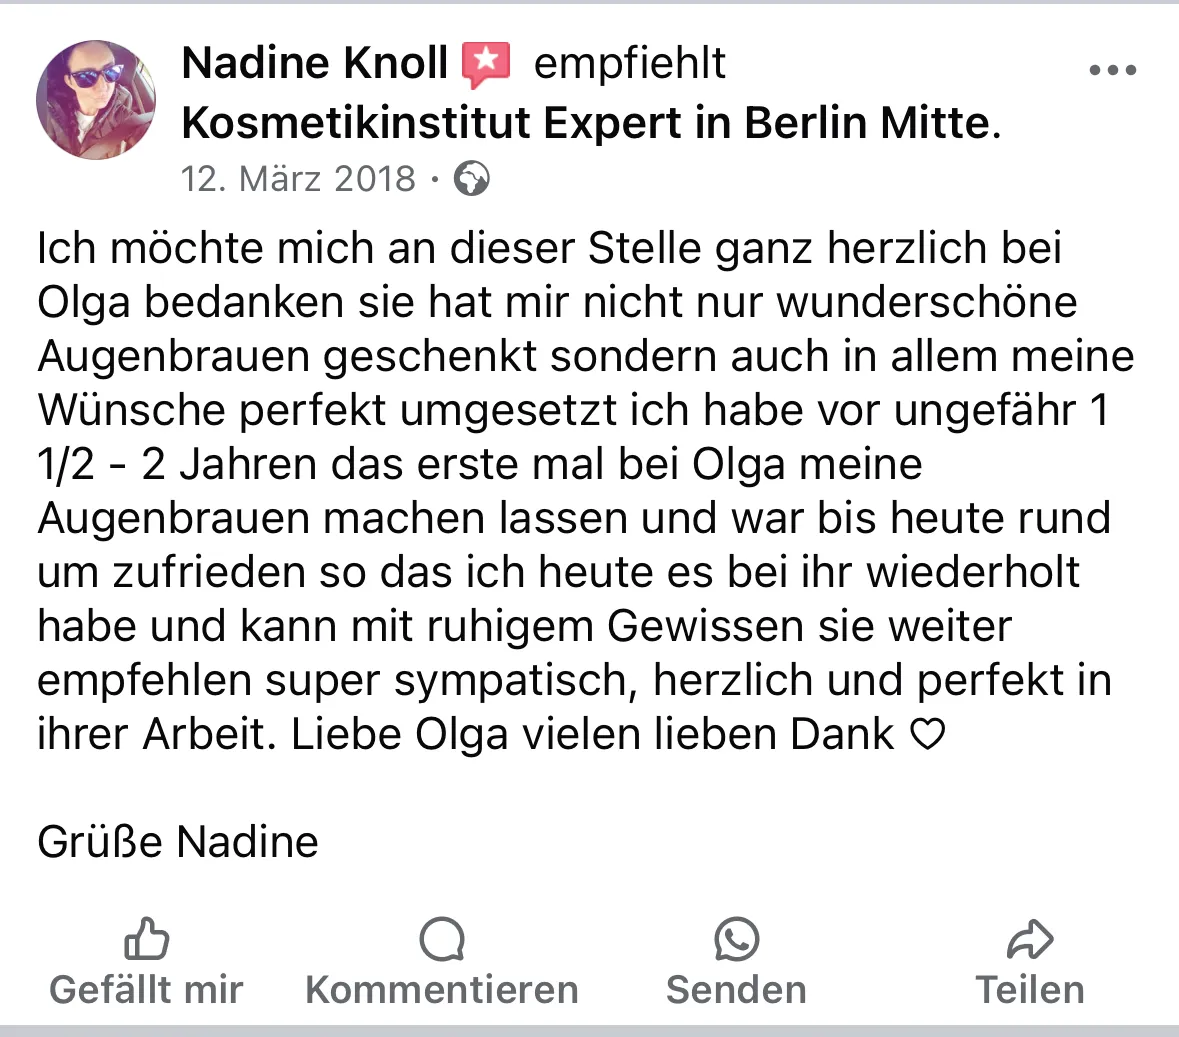The height and width of the screenshot is (1037, 1179).
Task: Click Gefällt mir to like the post
Action: click(146, 989)
